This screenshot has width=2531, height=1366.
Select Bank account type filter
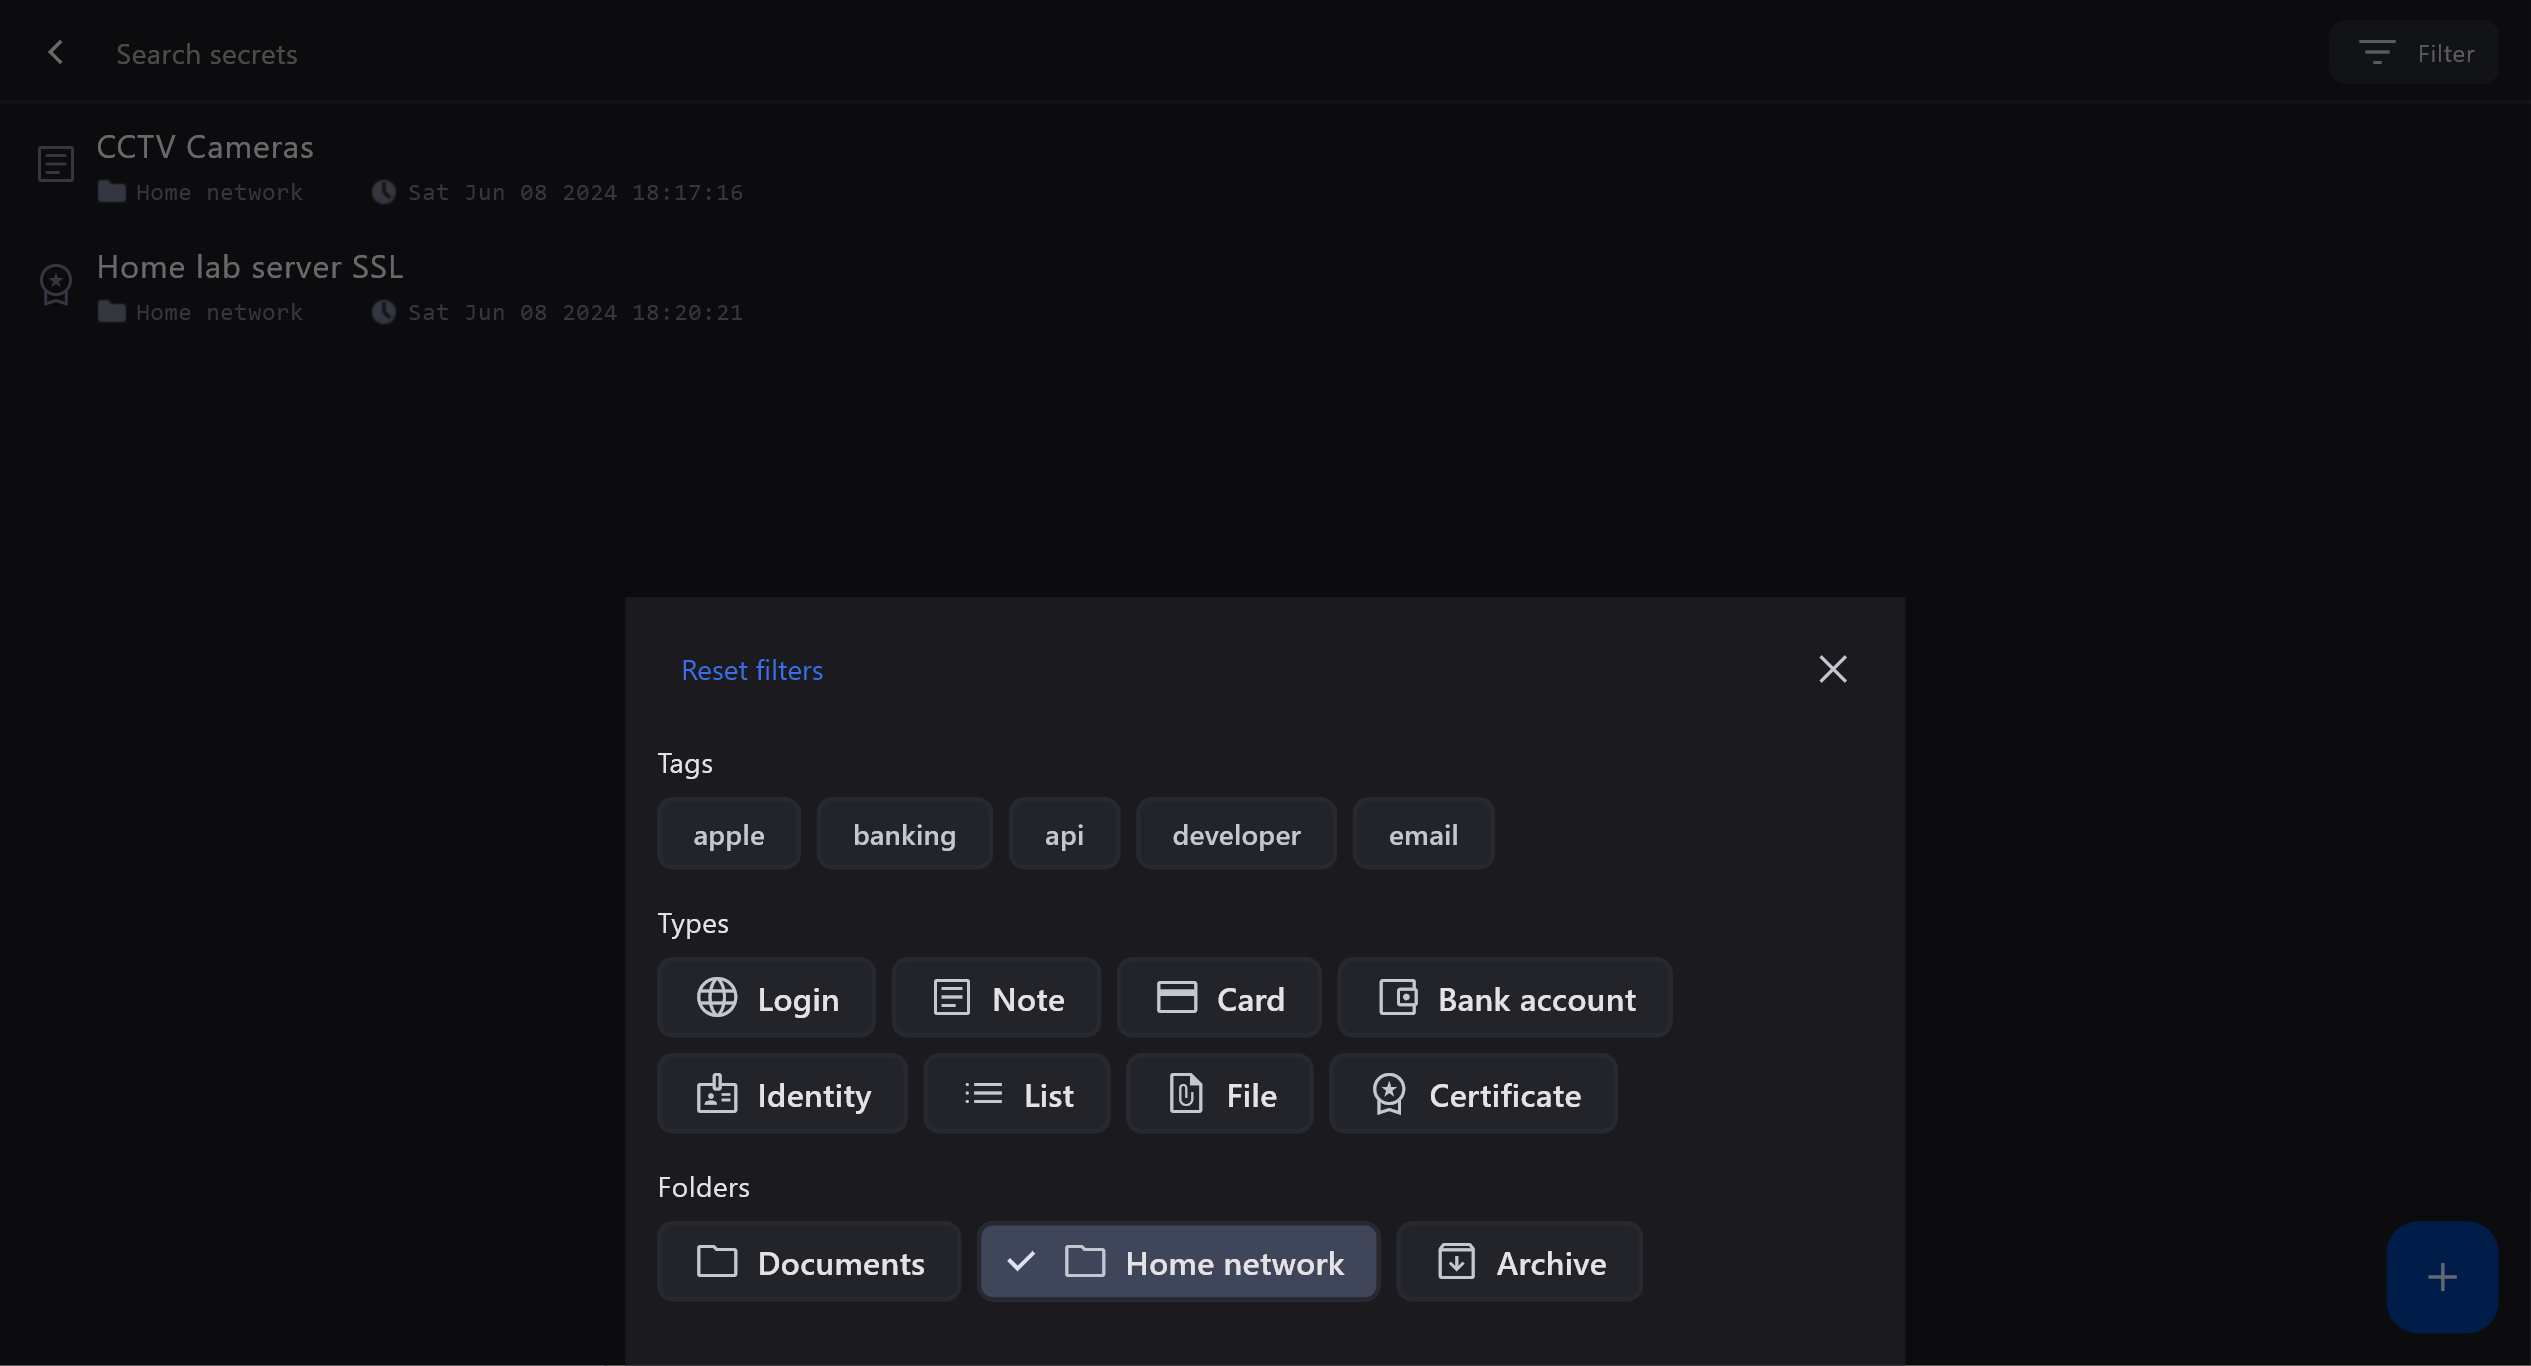point(1505,998)
